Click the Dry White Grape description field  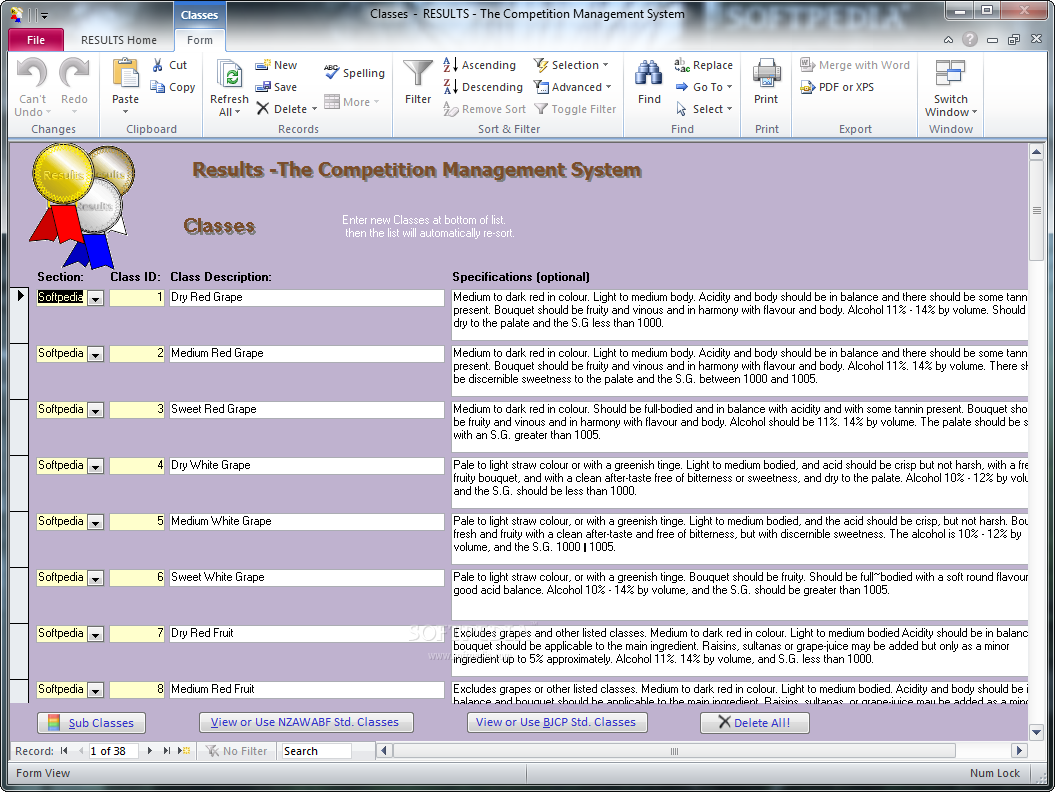[x=307, y=466]
